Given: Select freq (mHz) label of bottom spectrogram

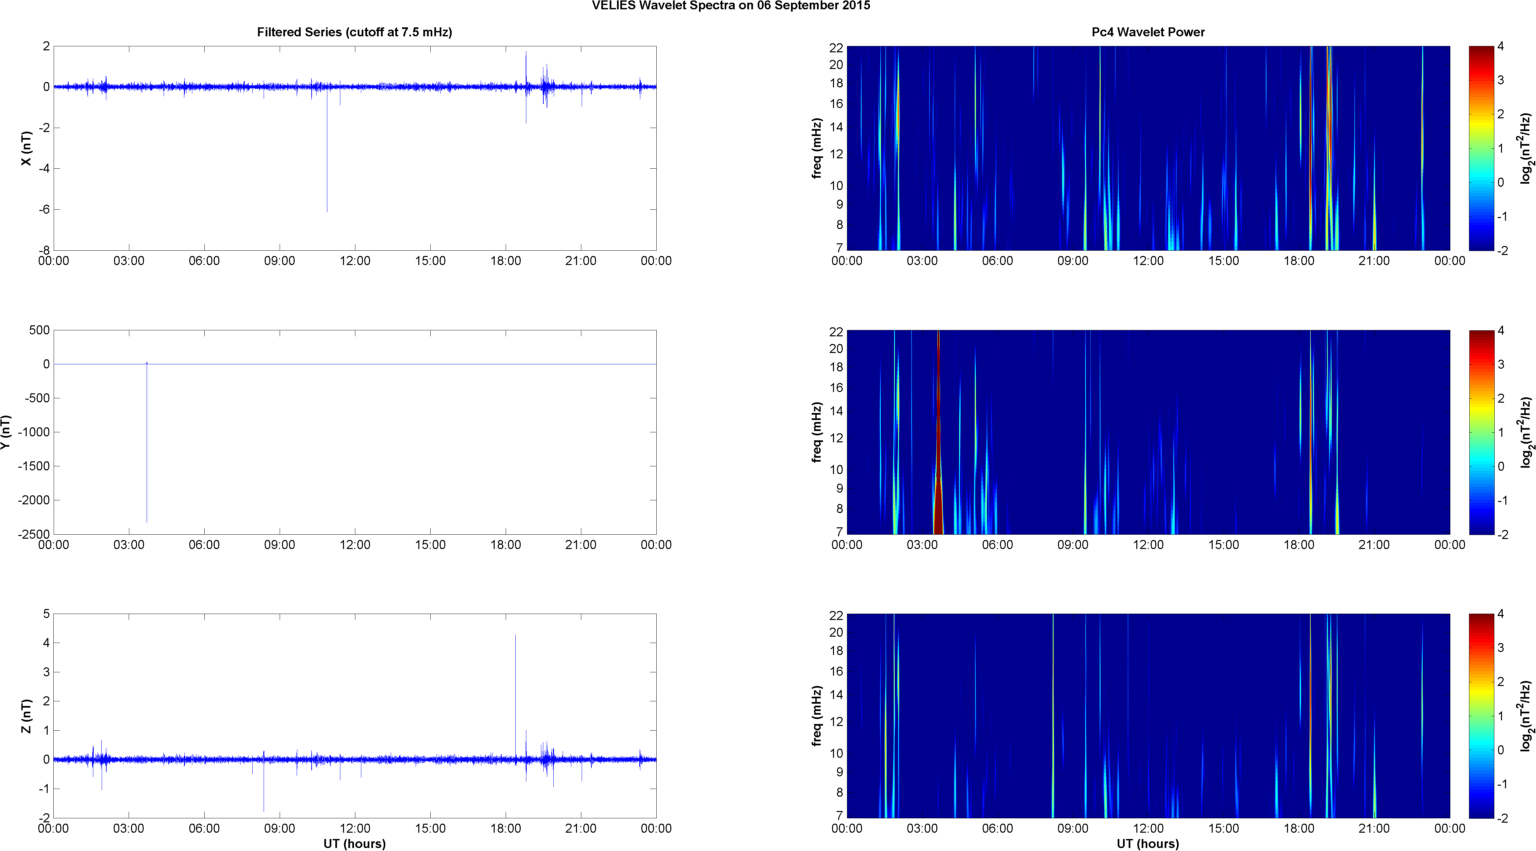Looking at the screenshot, I should click(x=817, y=716).
